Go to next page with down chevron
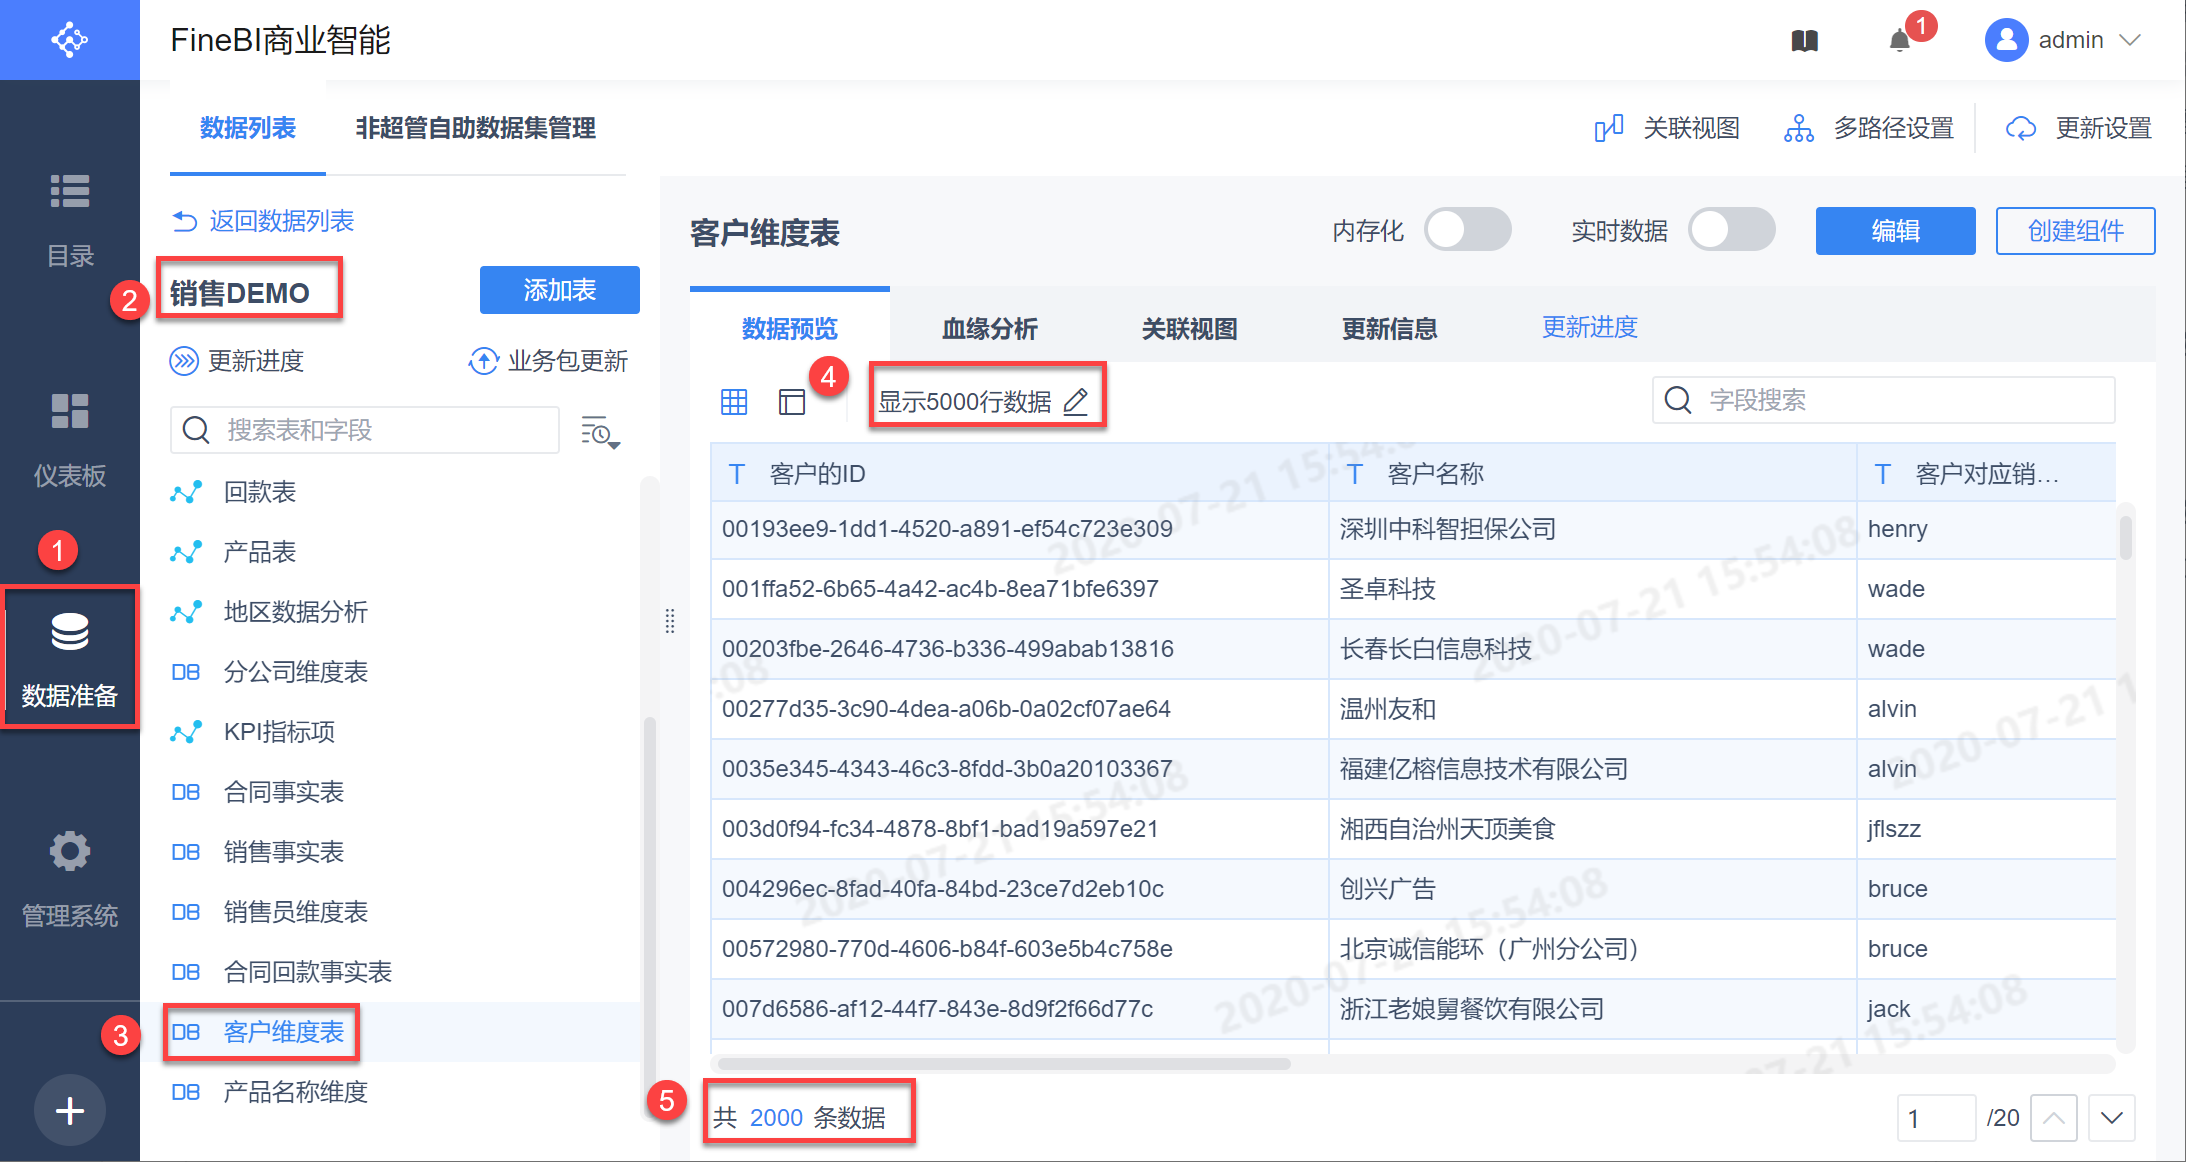Viewport: 2186px width, 1162px height. [x=2111, y=1117]
